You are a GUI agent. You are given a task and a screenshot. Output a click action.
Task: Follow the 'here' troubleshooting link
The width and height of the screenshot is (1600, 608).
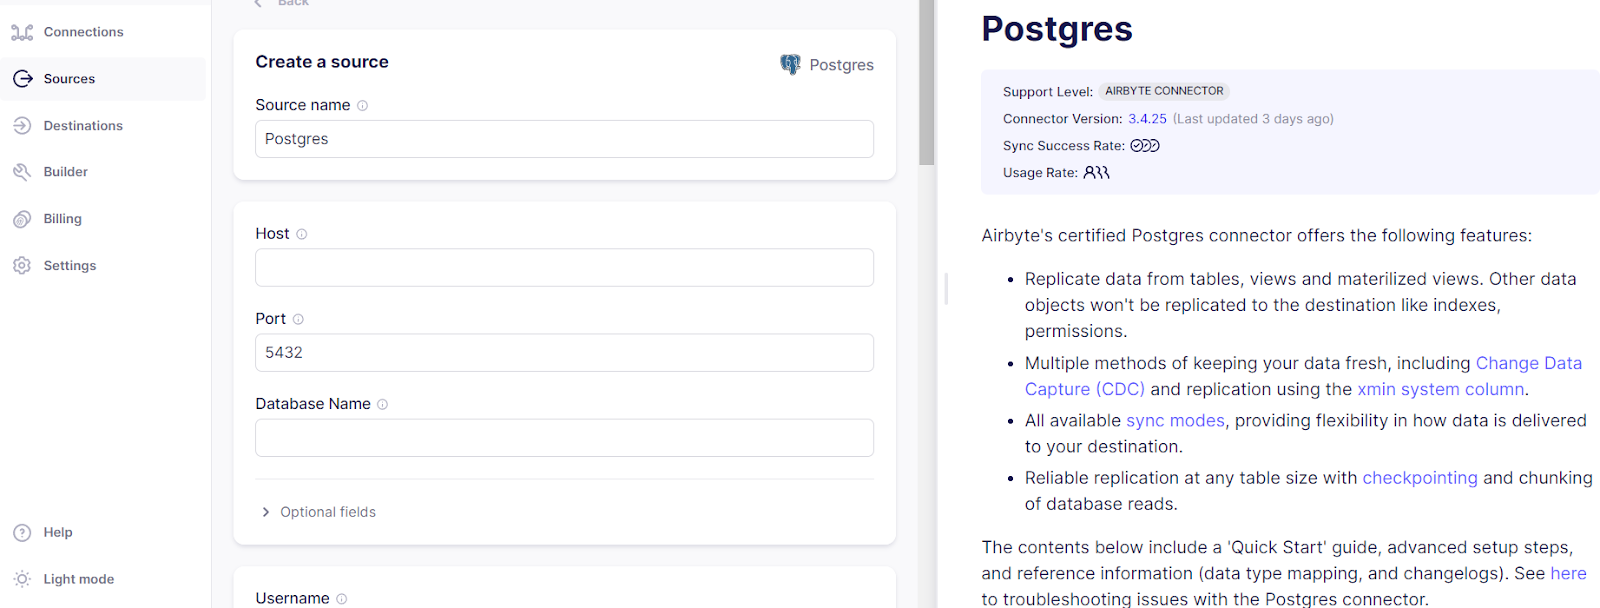1568,574
